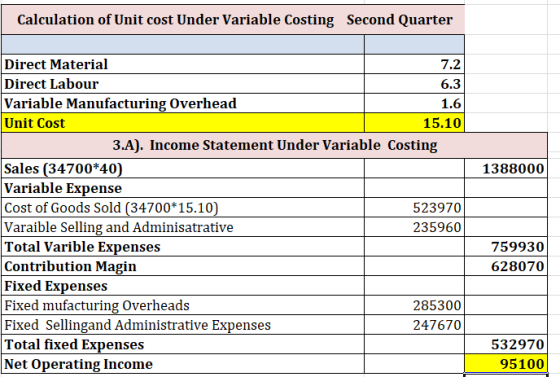This screenshot has height=377, width=560.
Task: Select 'Fixed mufacturing Overheads' cell
Action: pyautogui.click(x=183, y=305)
